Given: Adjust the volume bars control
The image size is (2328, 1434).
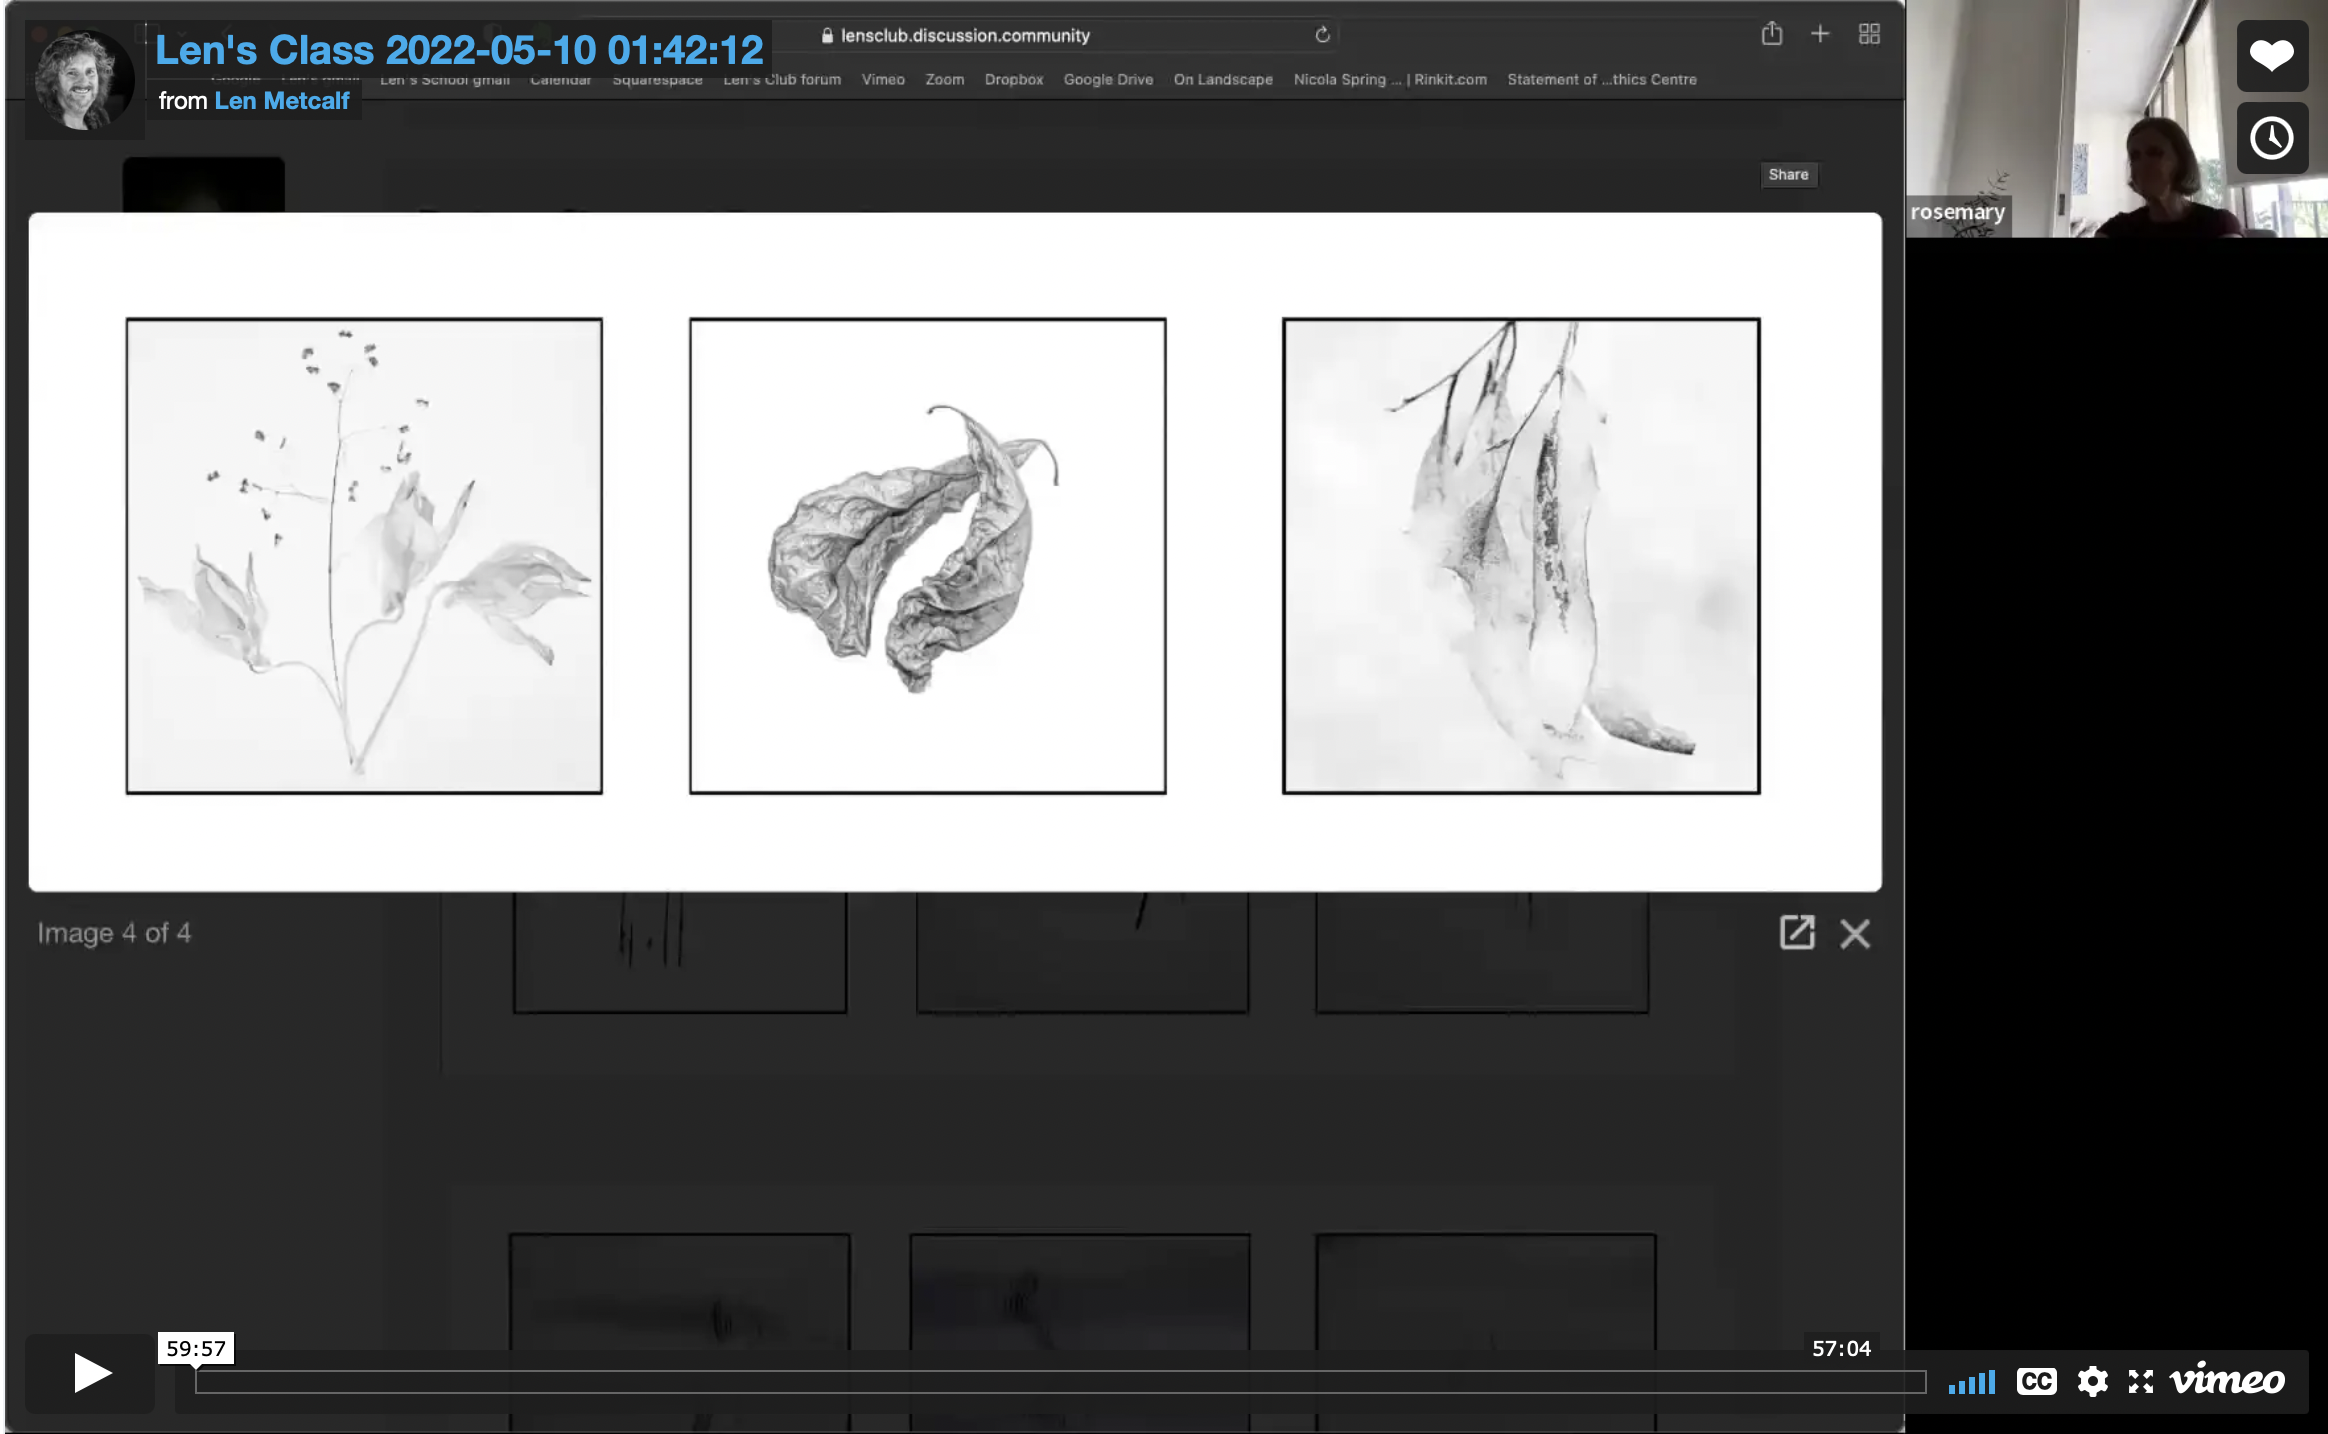Looking at the screenshot, I should [1971, 1382].
